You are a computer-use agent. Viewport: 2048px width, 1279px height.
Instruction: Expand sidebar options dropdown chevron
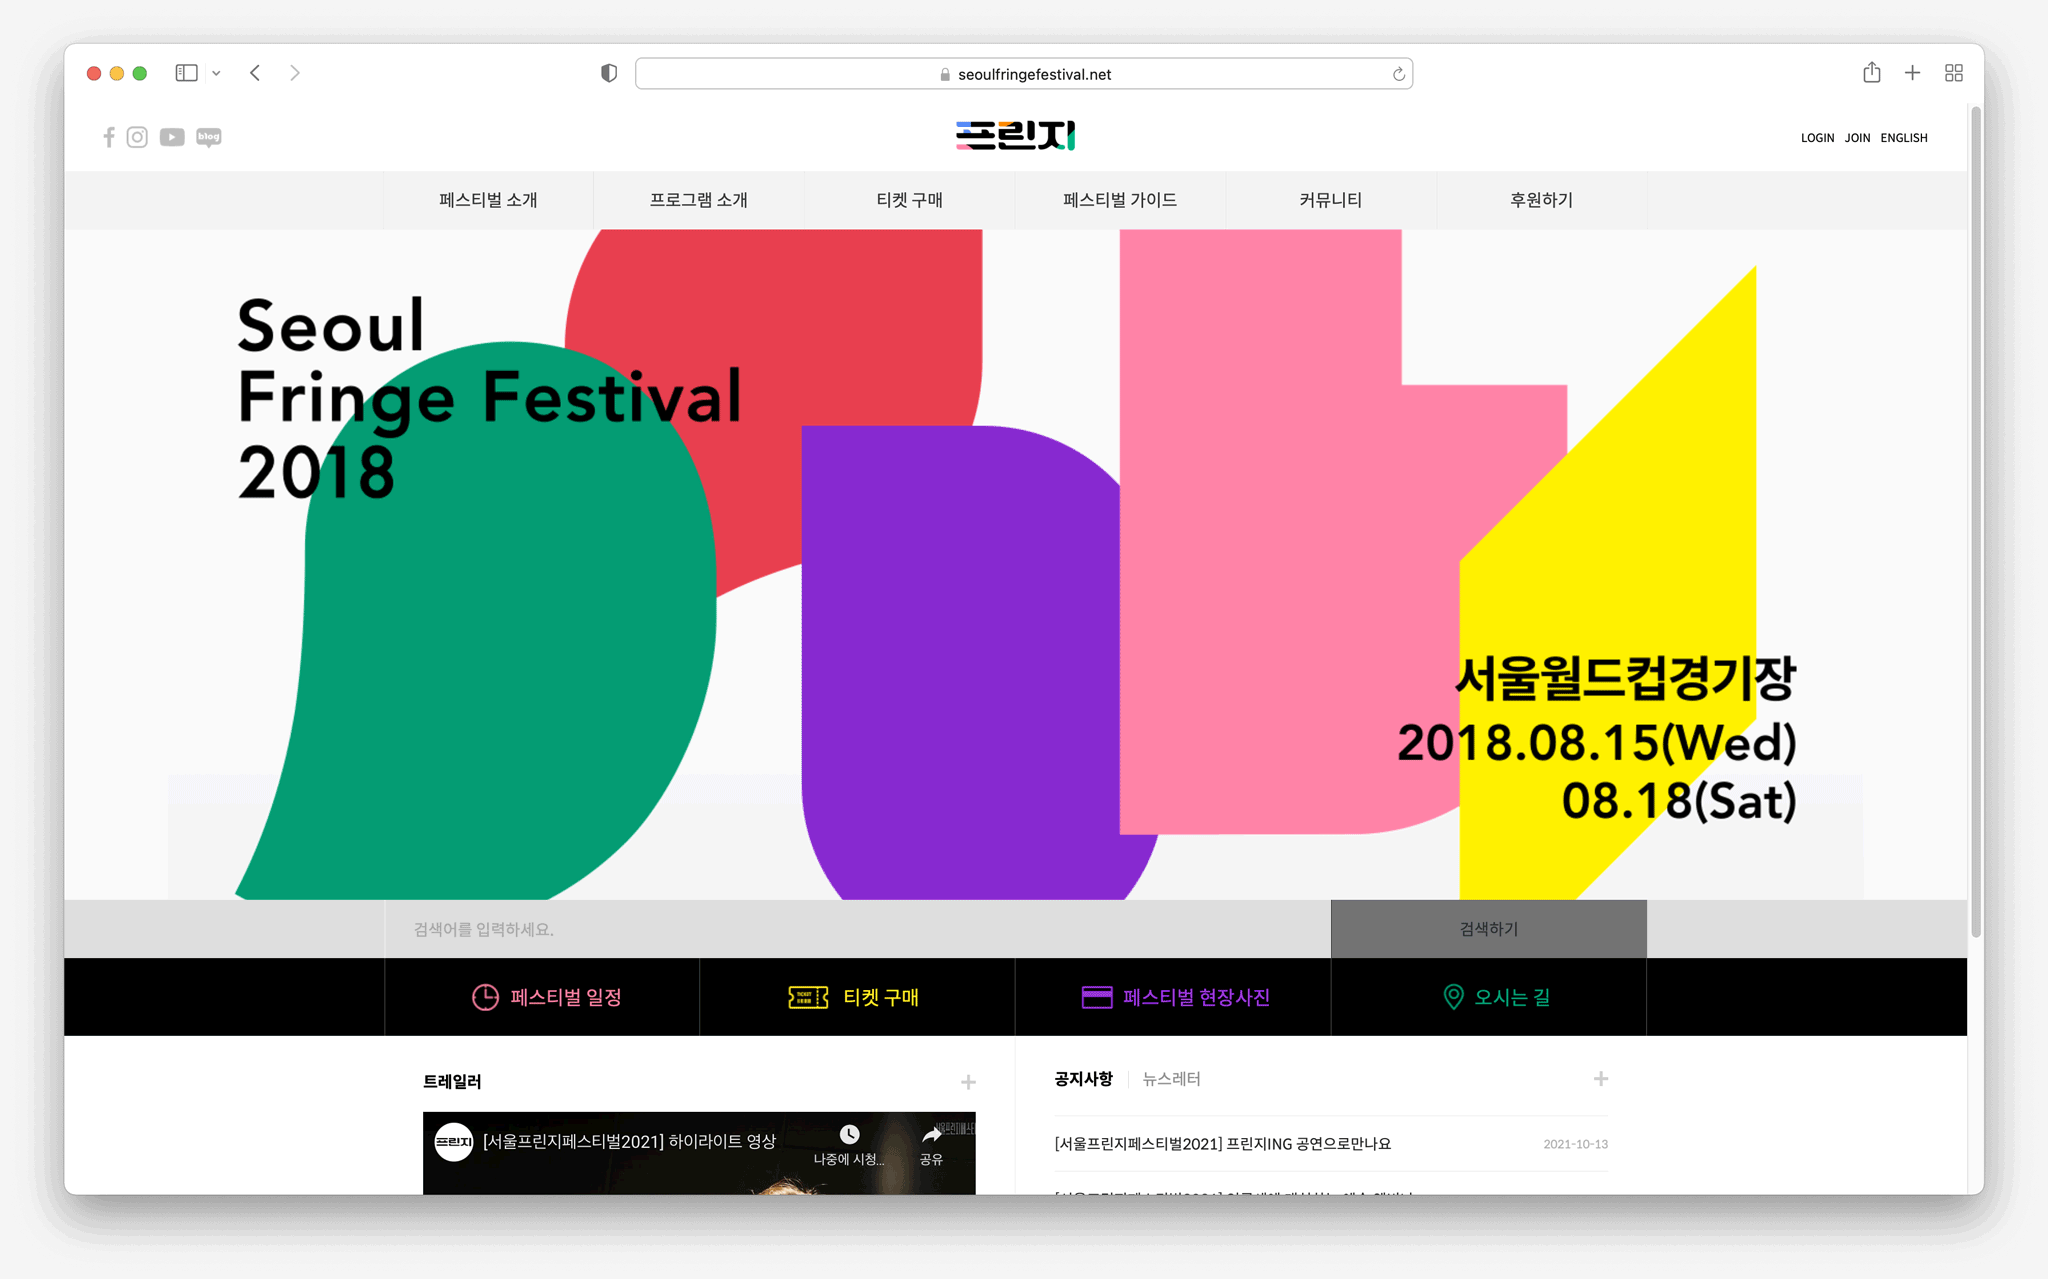point(216,73)
